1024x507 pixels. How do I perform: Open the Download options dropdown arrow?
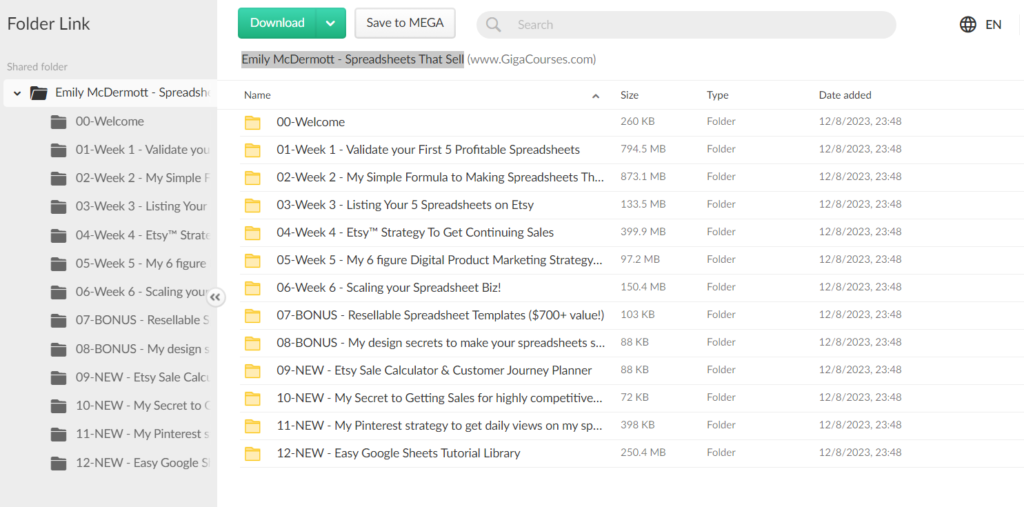330,23
